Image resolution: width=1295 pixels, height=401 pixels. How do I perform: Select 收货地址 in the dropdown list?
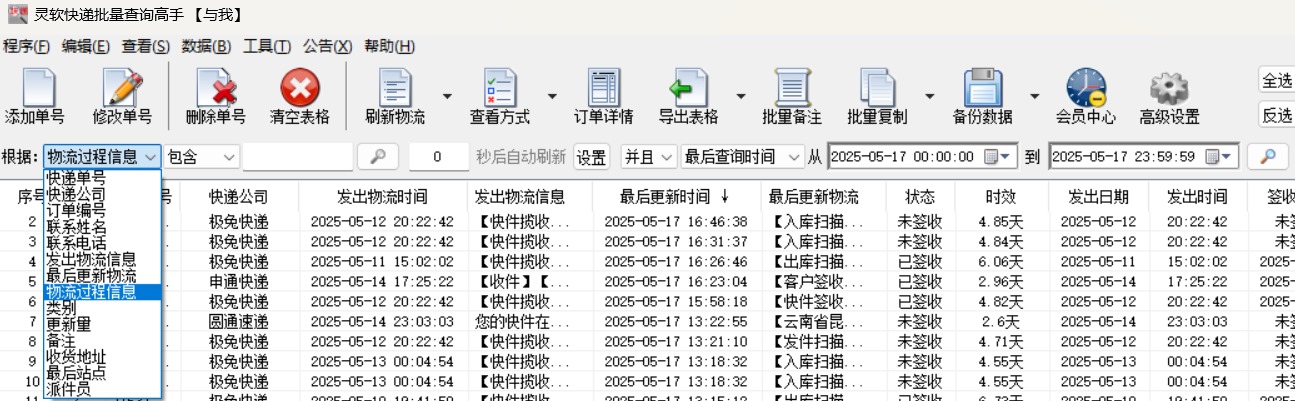(102, 357)
